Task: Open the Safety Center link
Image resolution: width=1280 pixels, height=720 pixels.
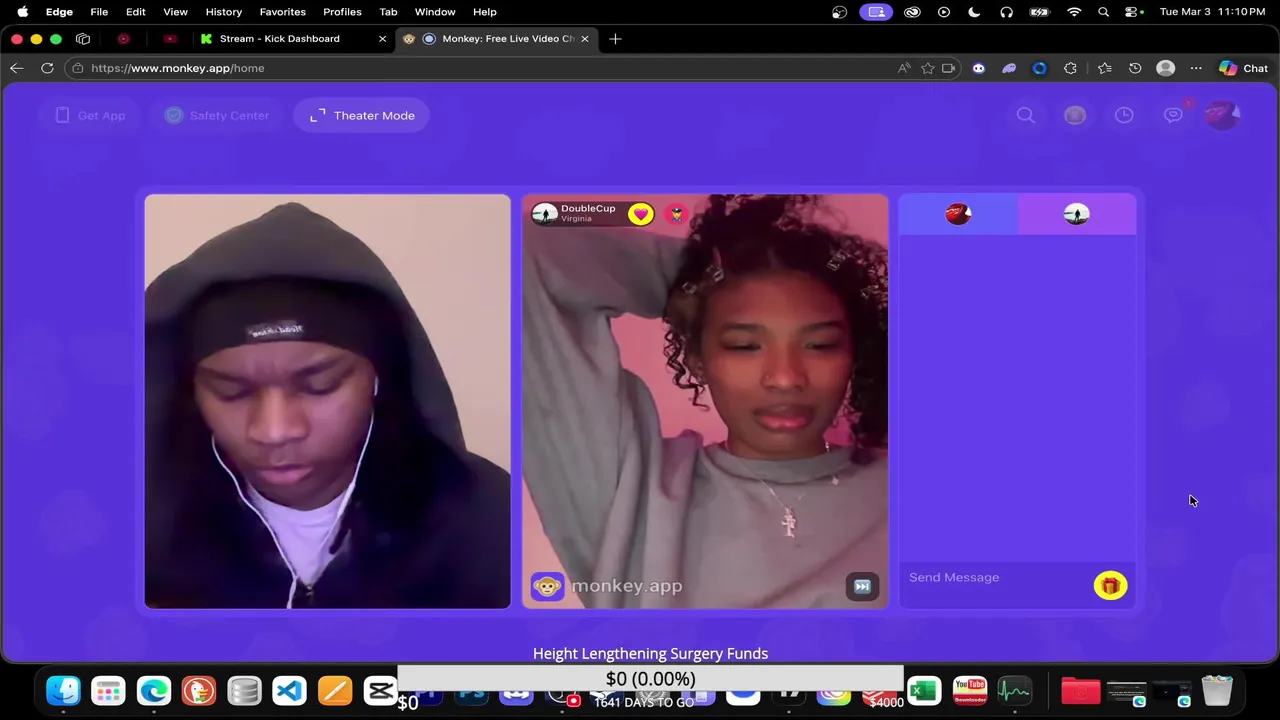Action: point(217,115)
